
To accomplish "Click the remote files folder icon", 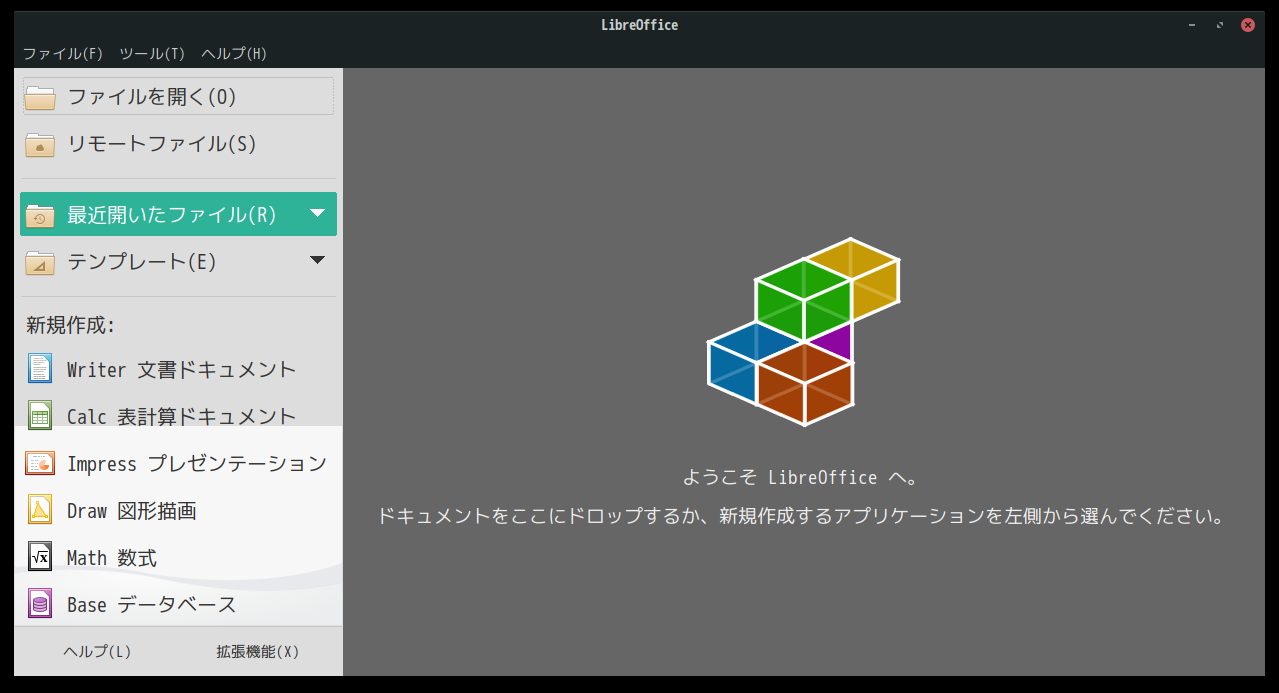I will tap(40, 144).
